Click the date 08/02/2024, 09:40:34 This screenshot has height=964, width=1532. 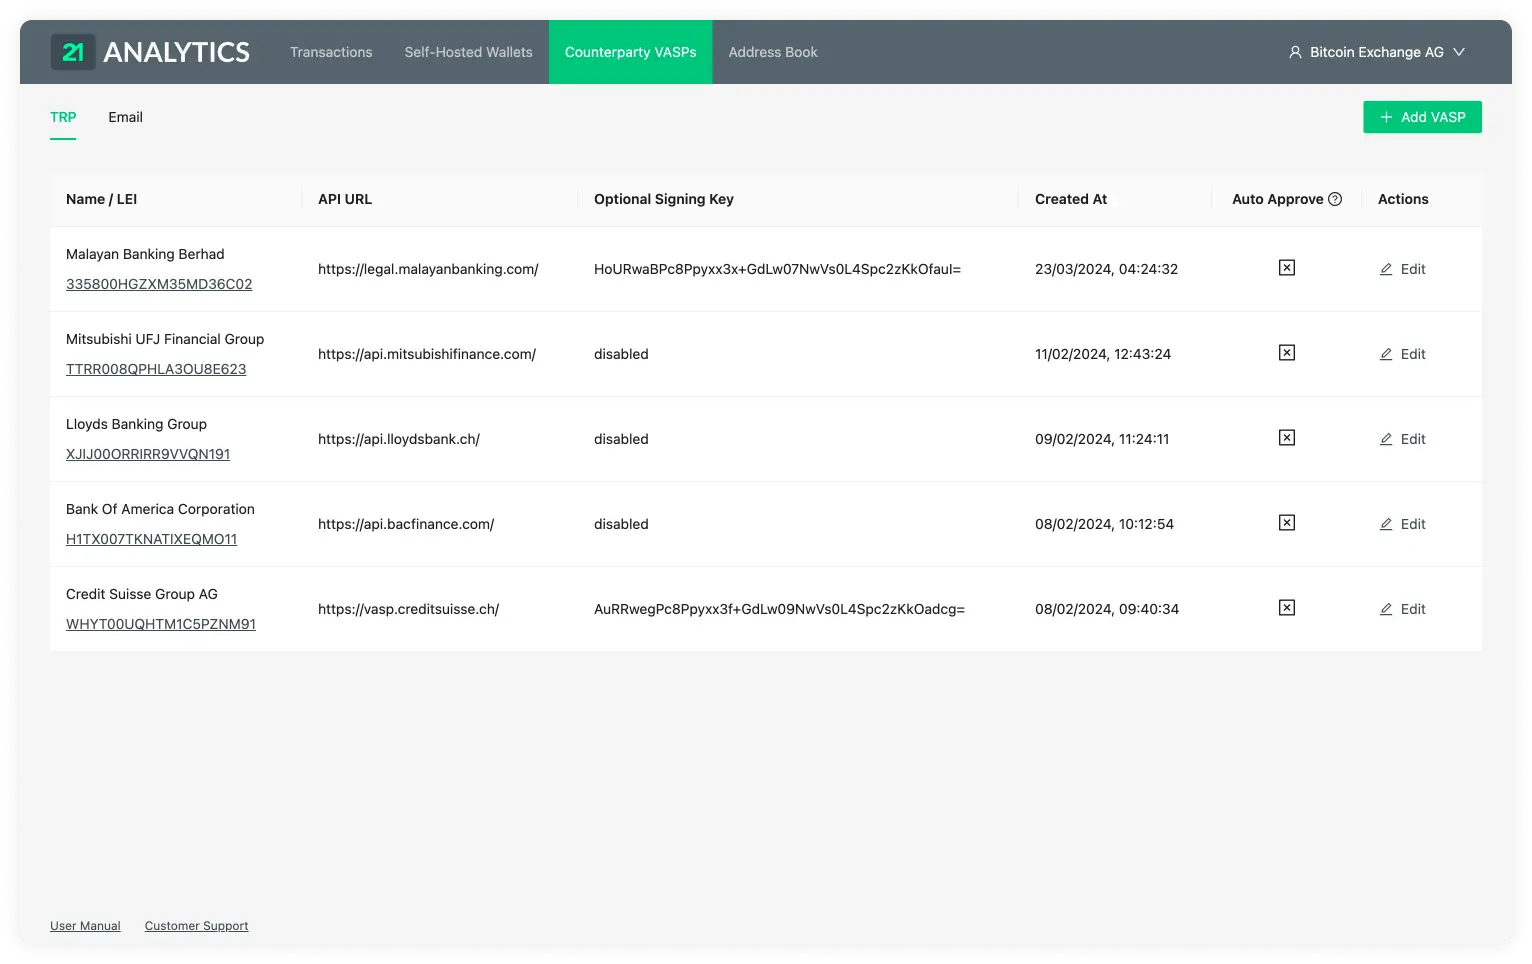coord(1107,609)
